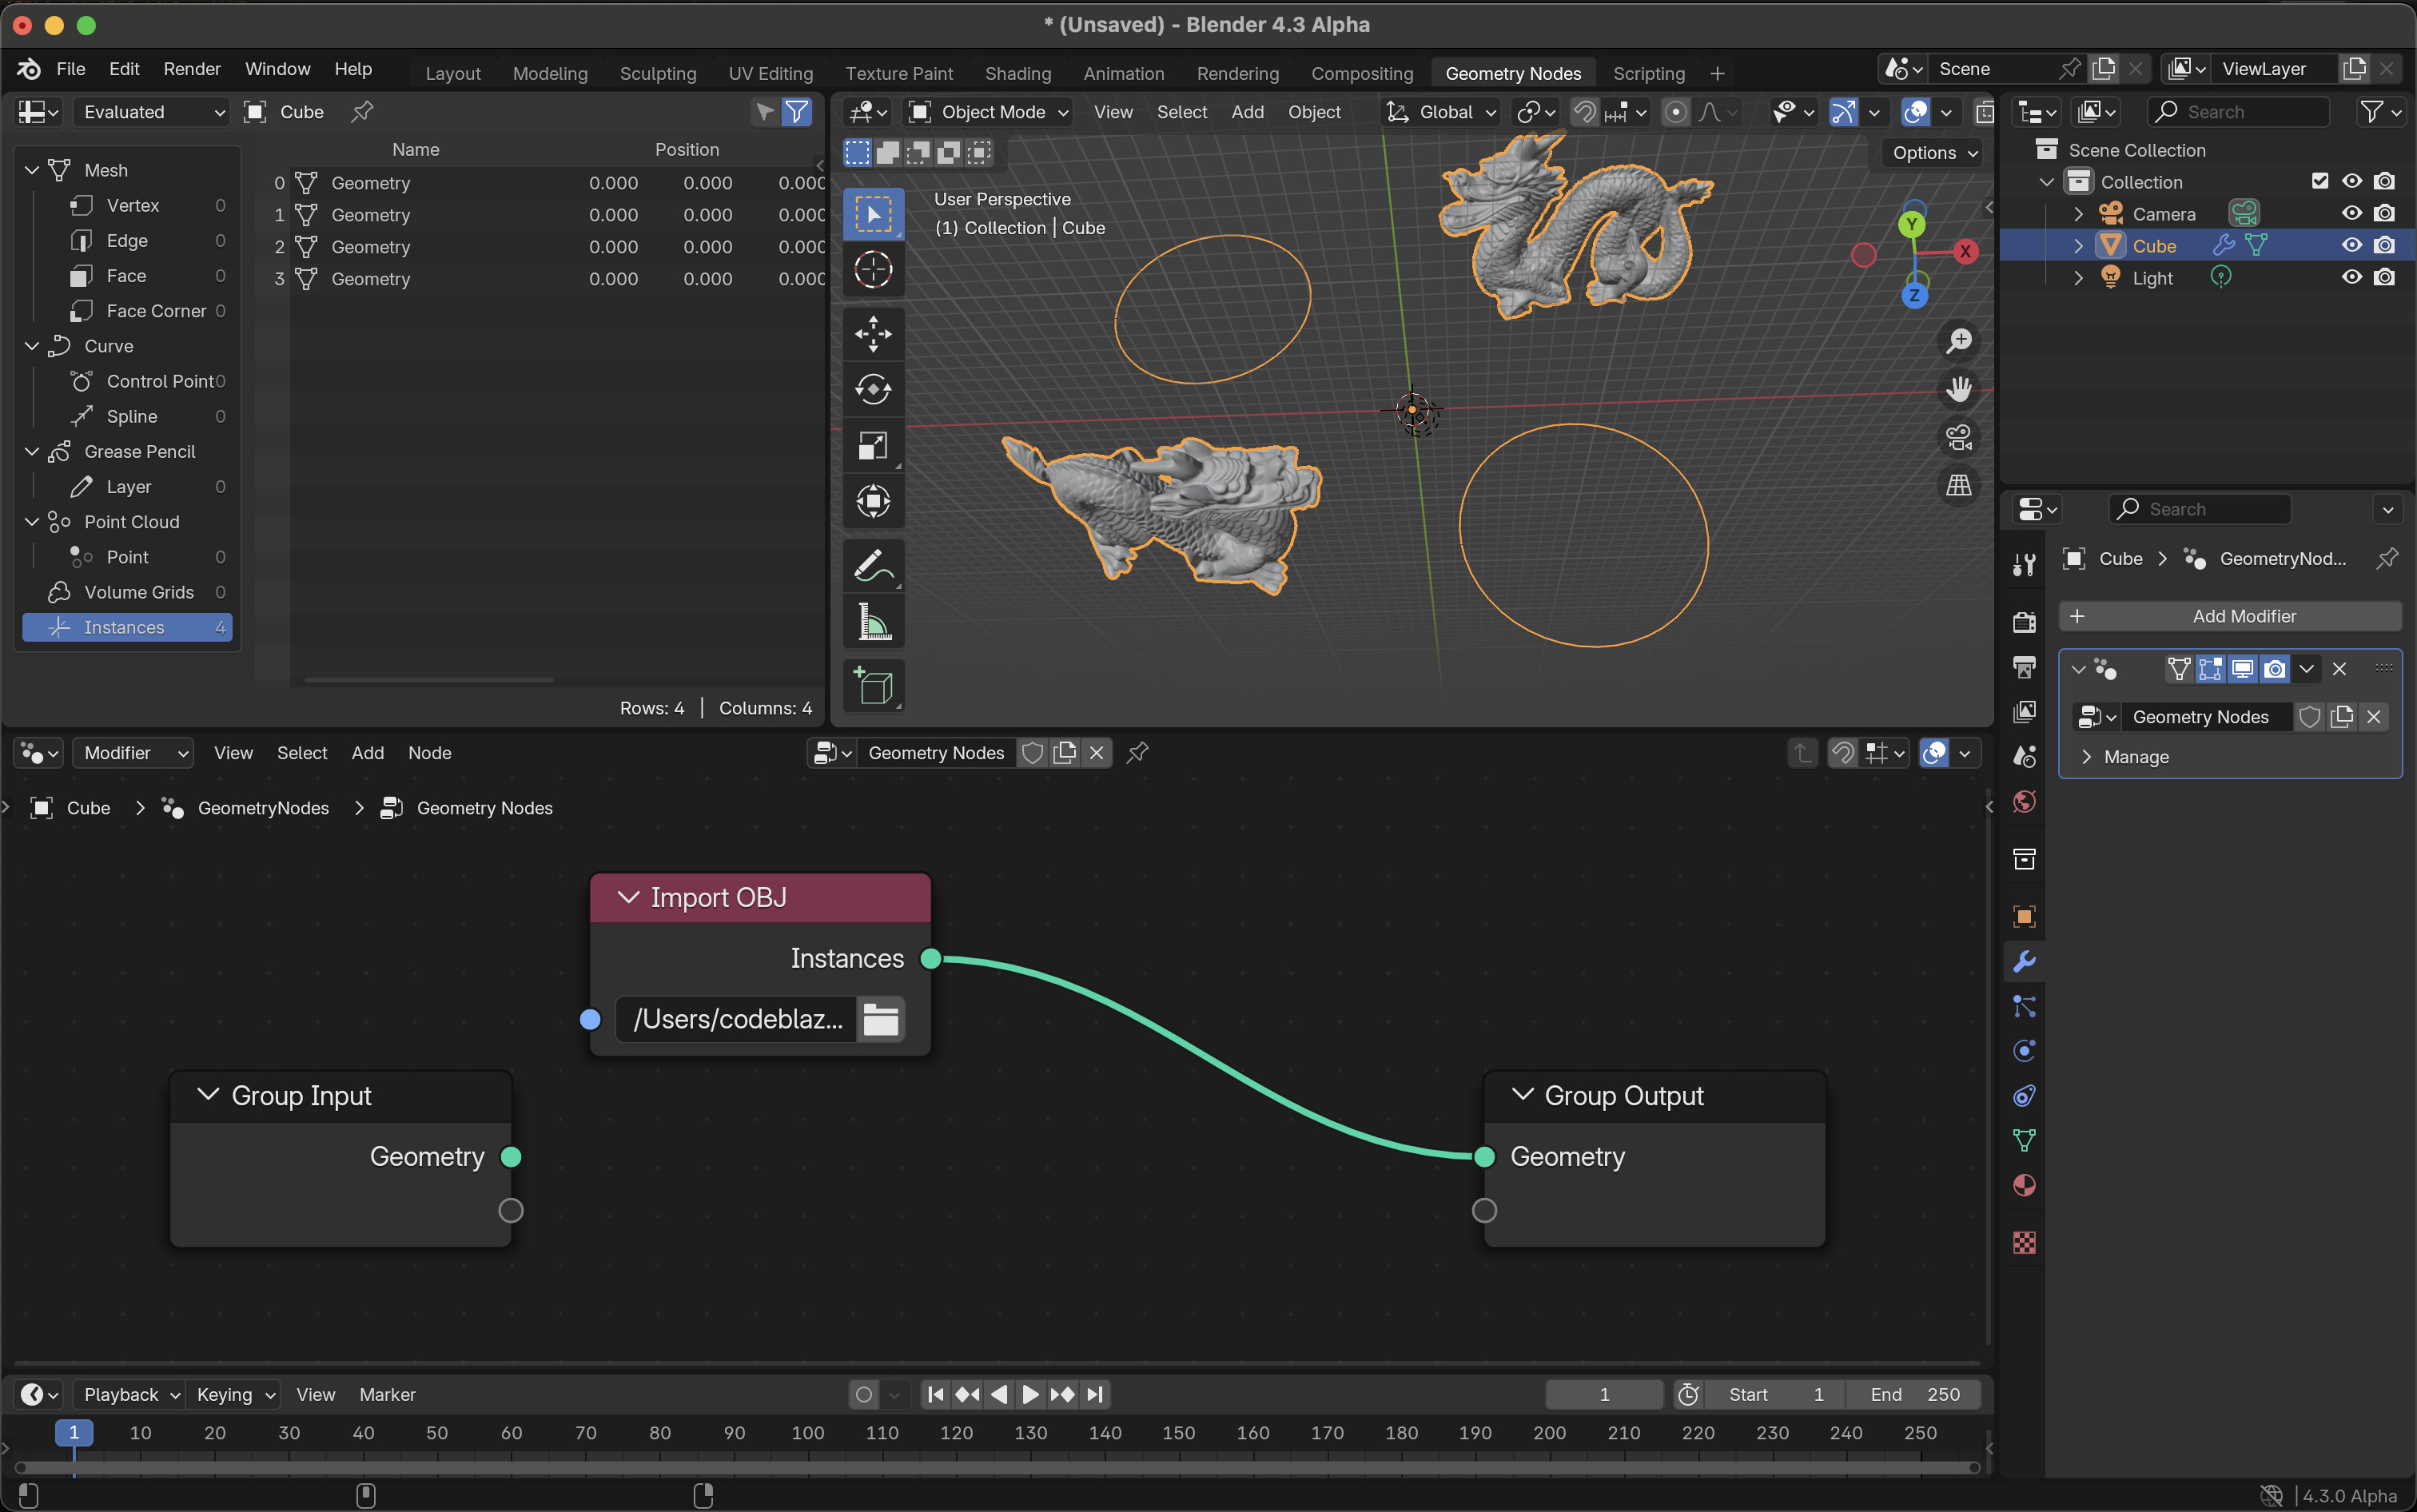Open the file browser folder in Import OBJ
Screen dimensions: 2417x1512
pos(880,1019)
